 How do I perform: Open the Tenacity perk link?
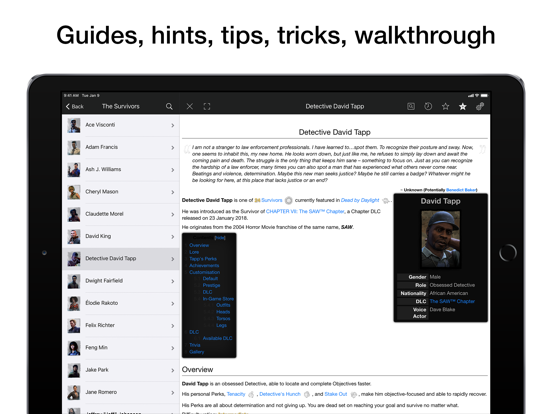tap(236, 394)
